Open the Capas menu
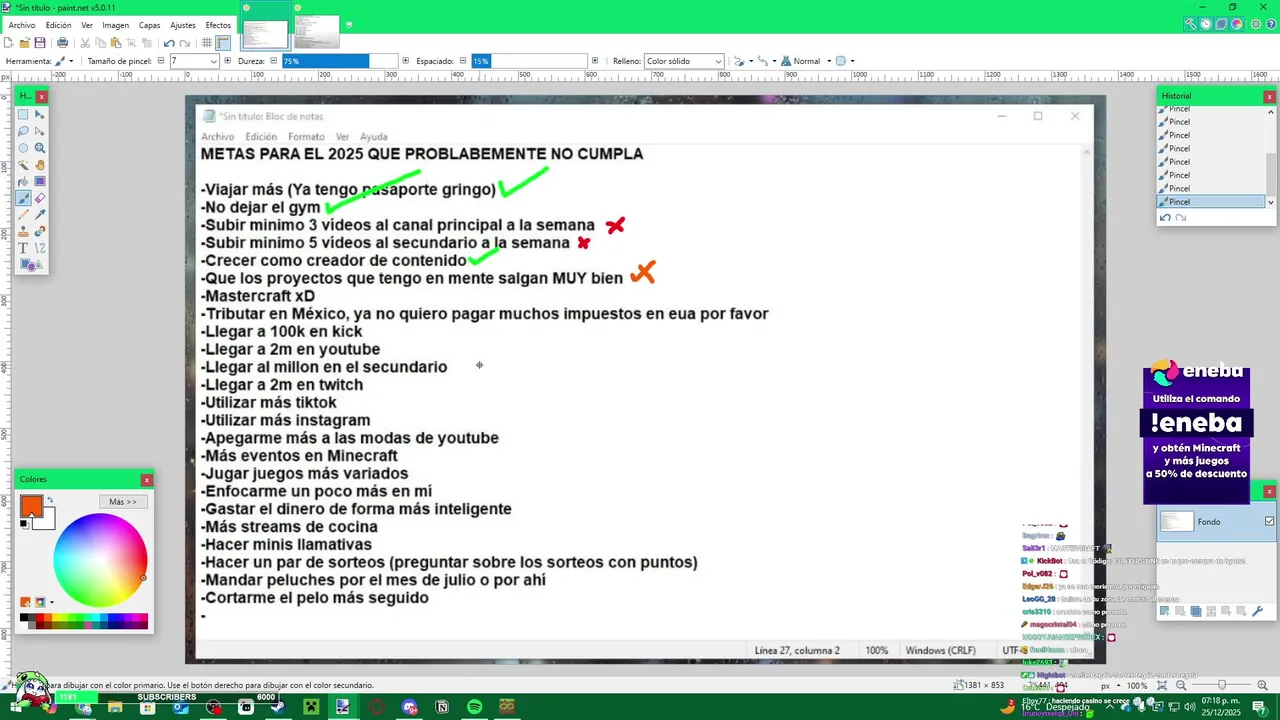 click(x=149, y=25)
